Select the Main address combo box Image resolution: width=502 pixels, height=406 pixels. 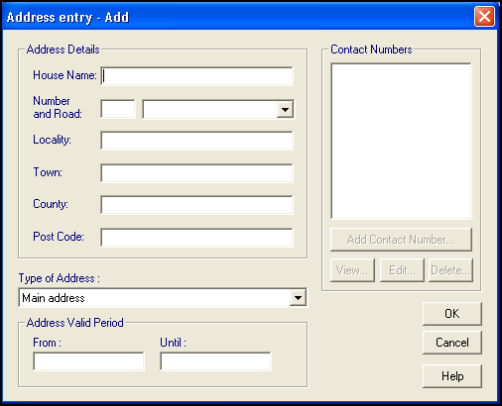[163, 298]
